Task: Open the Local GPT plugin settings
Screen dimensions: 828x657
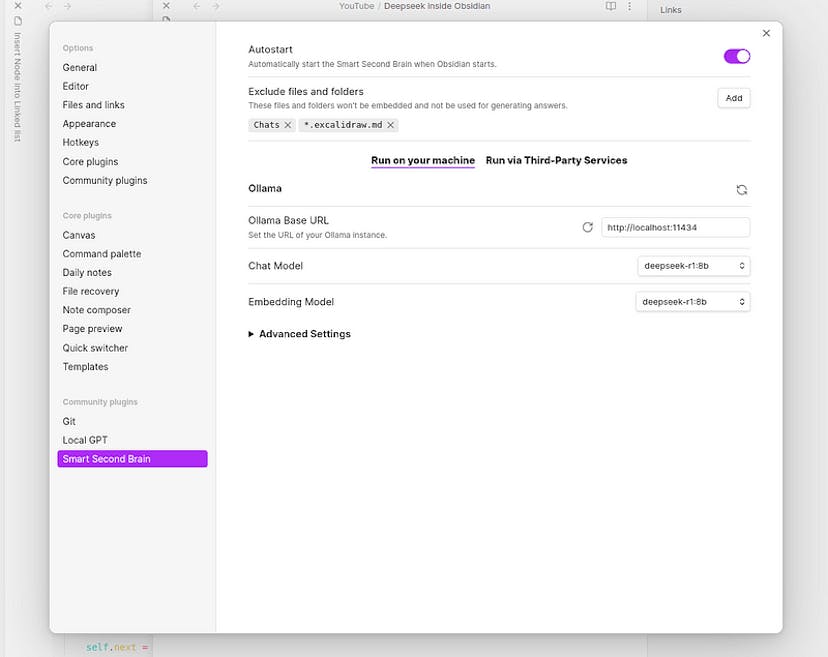Action: 85,440
